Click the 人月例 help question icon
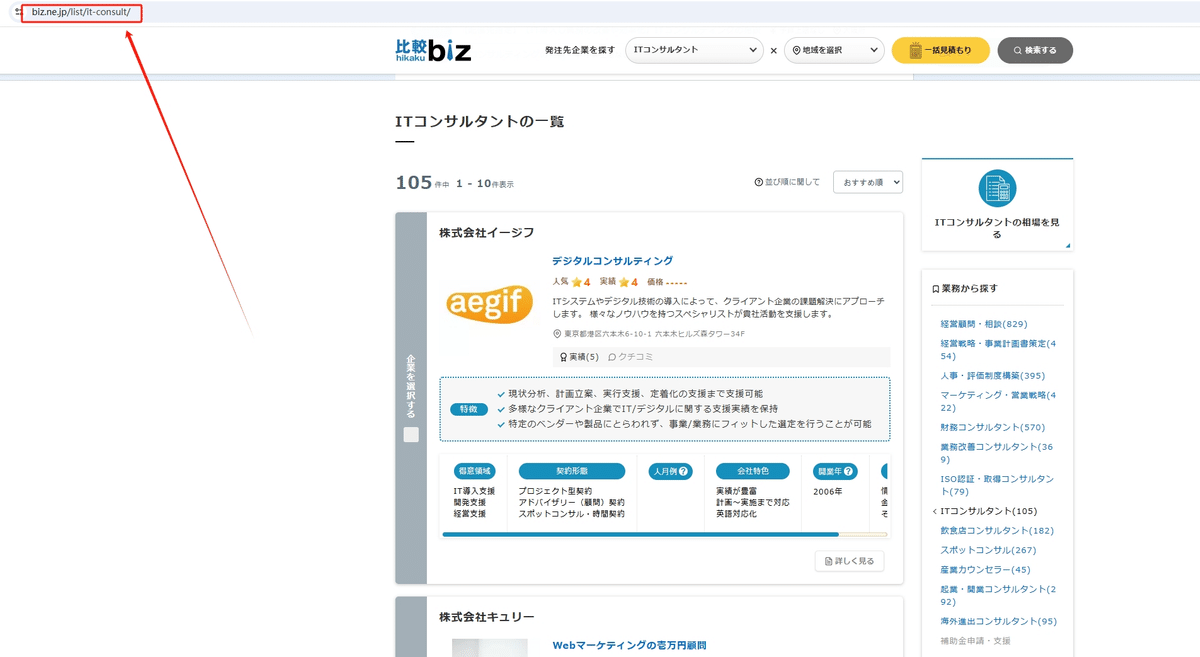 [684, 471]
